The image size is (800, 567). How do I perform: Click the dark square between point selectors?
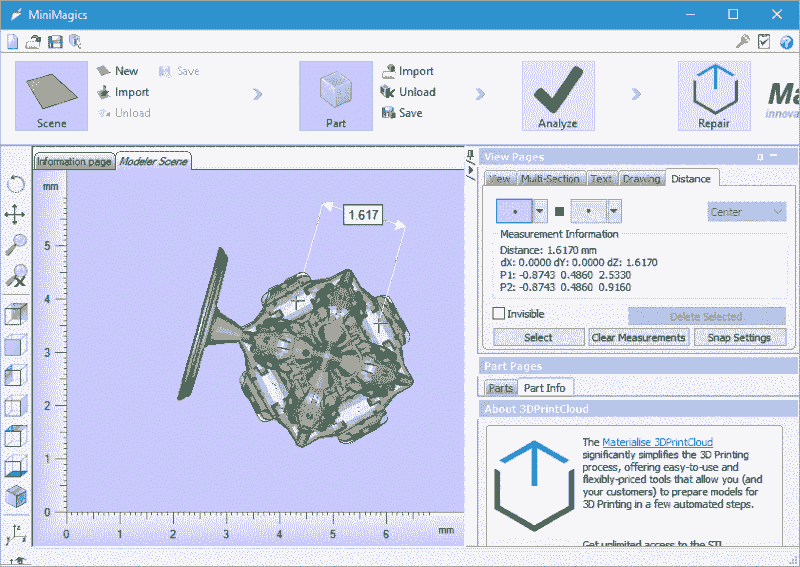[559, 211]
